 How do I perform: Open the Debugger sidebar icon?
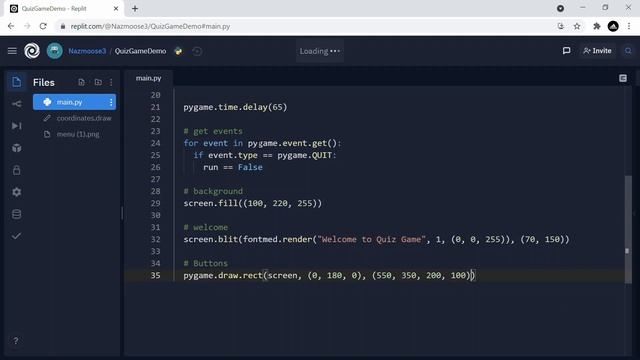[16, 126]
